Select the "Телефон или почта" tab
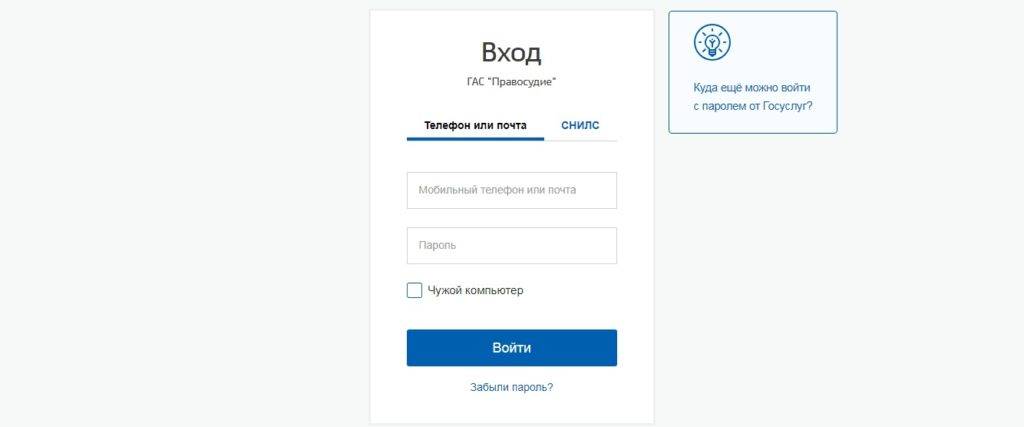Screen dimensions: 1024x427 475,126
